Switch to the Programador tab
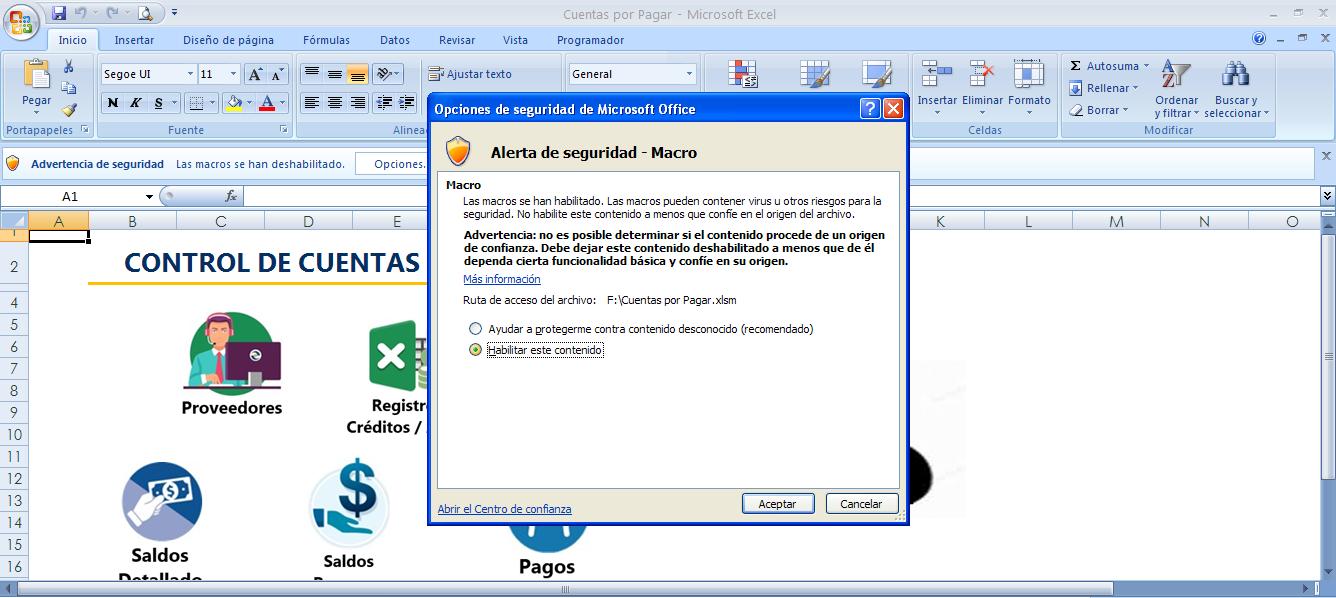The height and width of the screenshot is (598, 1336). tap(590, 40)
